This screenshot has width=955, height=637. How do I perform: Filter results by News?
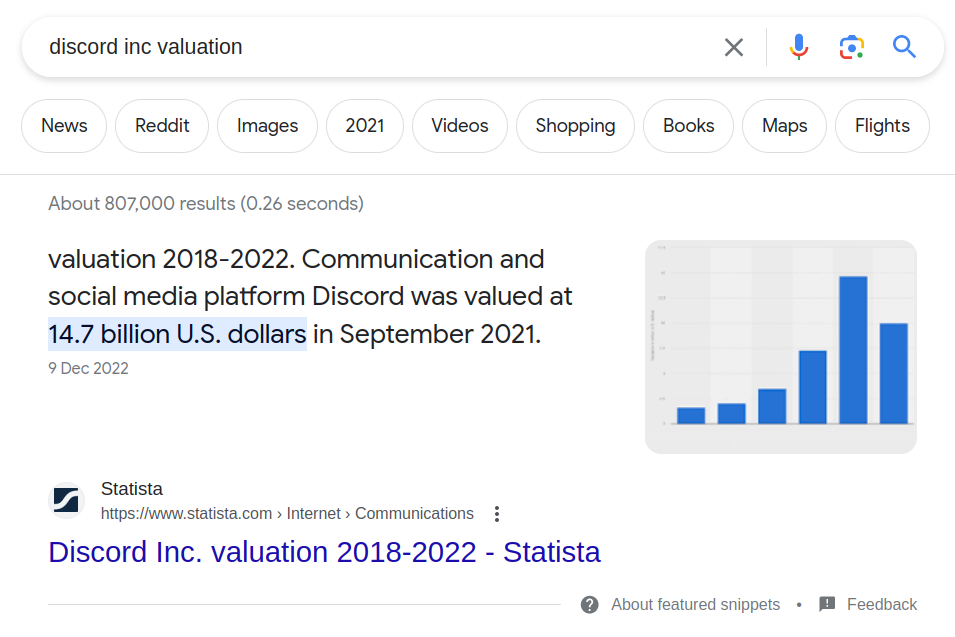click(64, 126)
